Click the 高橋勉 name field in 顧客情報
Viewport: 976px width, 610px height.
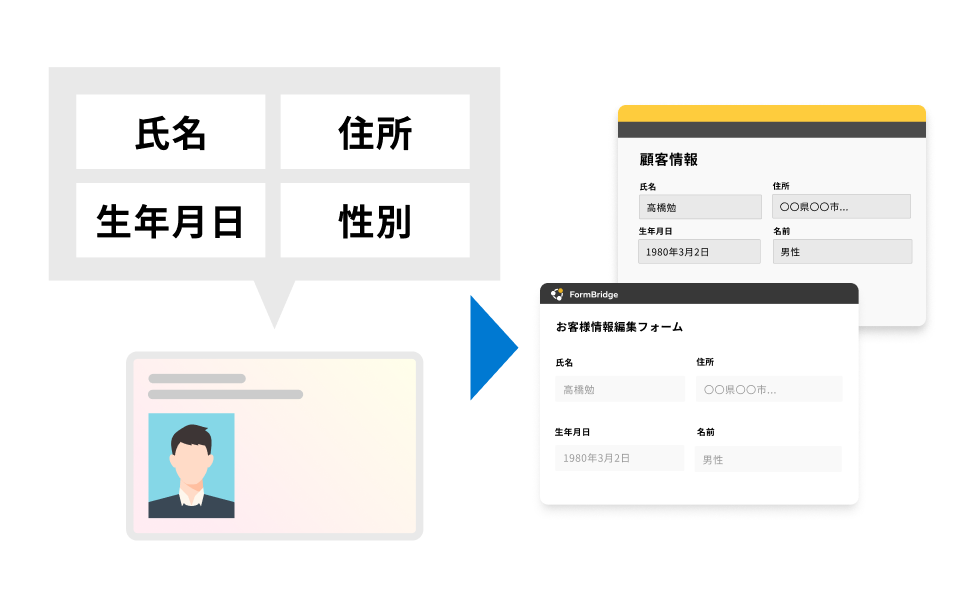coord(699,206)
